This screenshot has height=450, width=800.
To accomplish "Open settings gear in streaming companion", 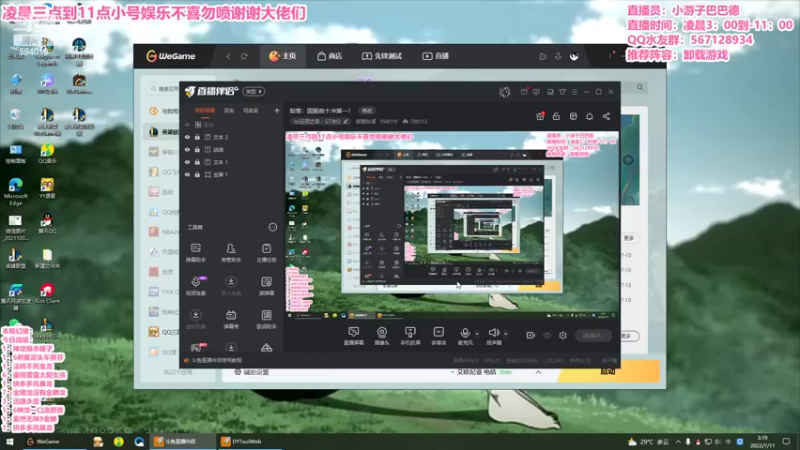I will [x=563, y=335].
